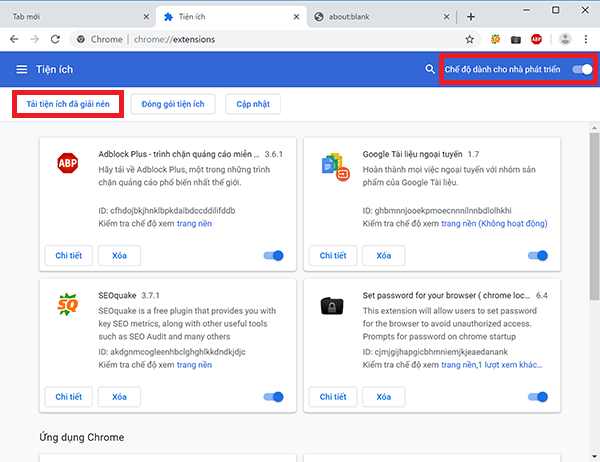
Task: Click the Adblock Plus card logo
Action: click(68, 163)
